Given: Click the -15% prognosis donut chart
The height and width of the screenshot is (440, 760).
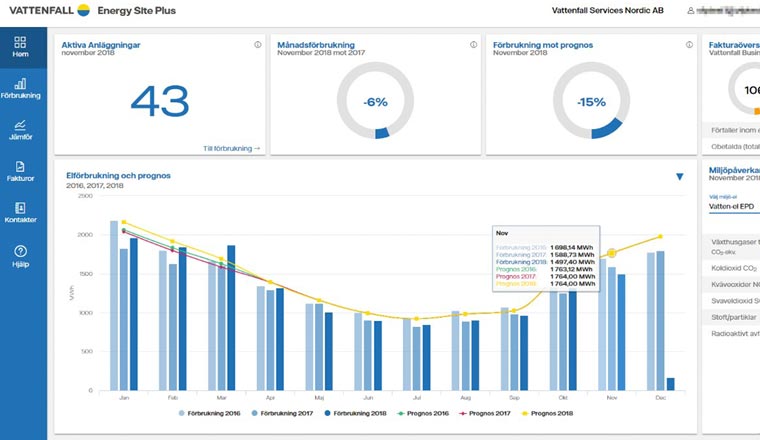Looking at the screenshot, I should tap(592, 102).
